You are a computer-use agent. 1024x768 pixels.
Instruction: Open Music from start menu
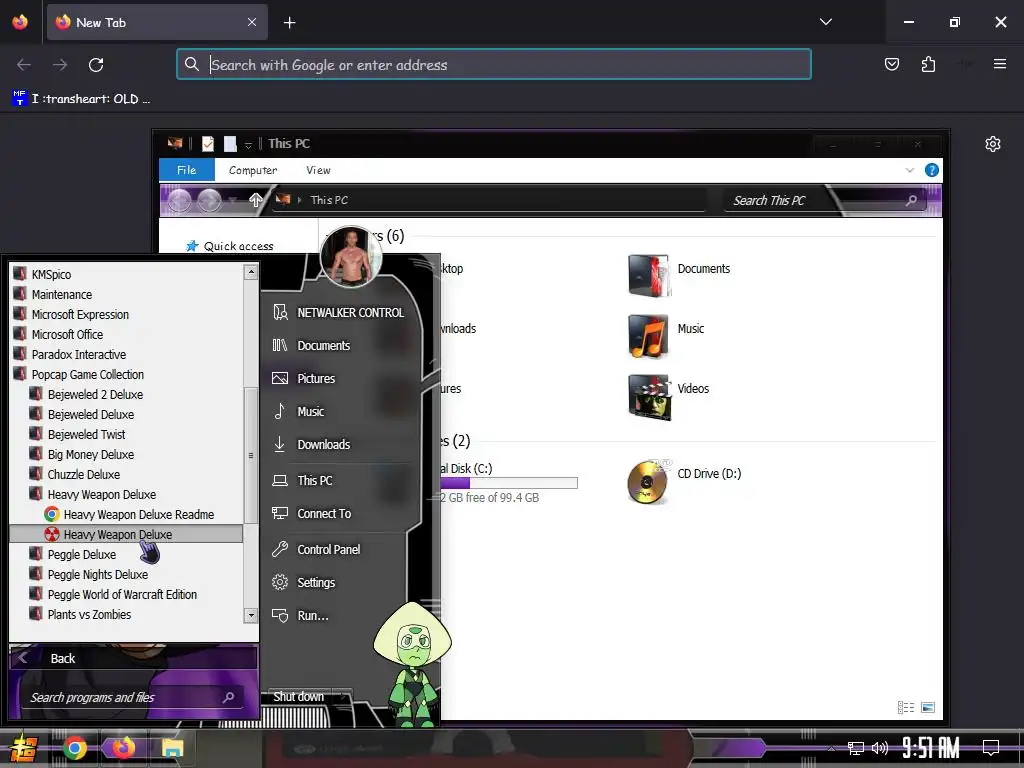pos(298,411)
